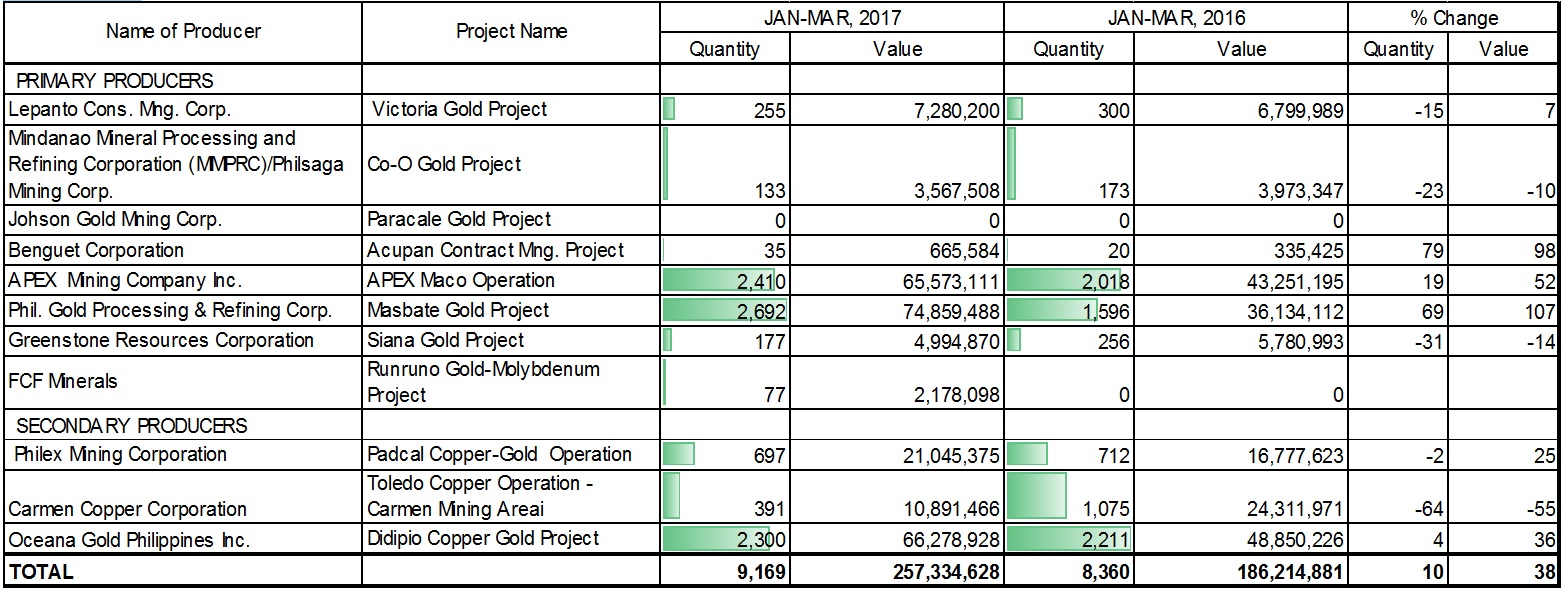The image size is (1564, 591).
Task: Select the "JAN-MAR, 2016" header cell
Action: coord(1174,18)
